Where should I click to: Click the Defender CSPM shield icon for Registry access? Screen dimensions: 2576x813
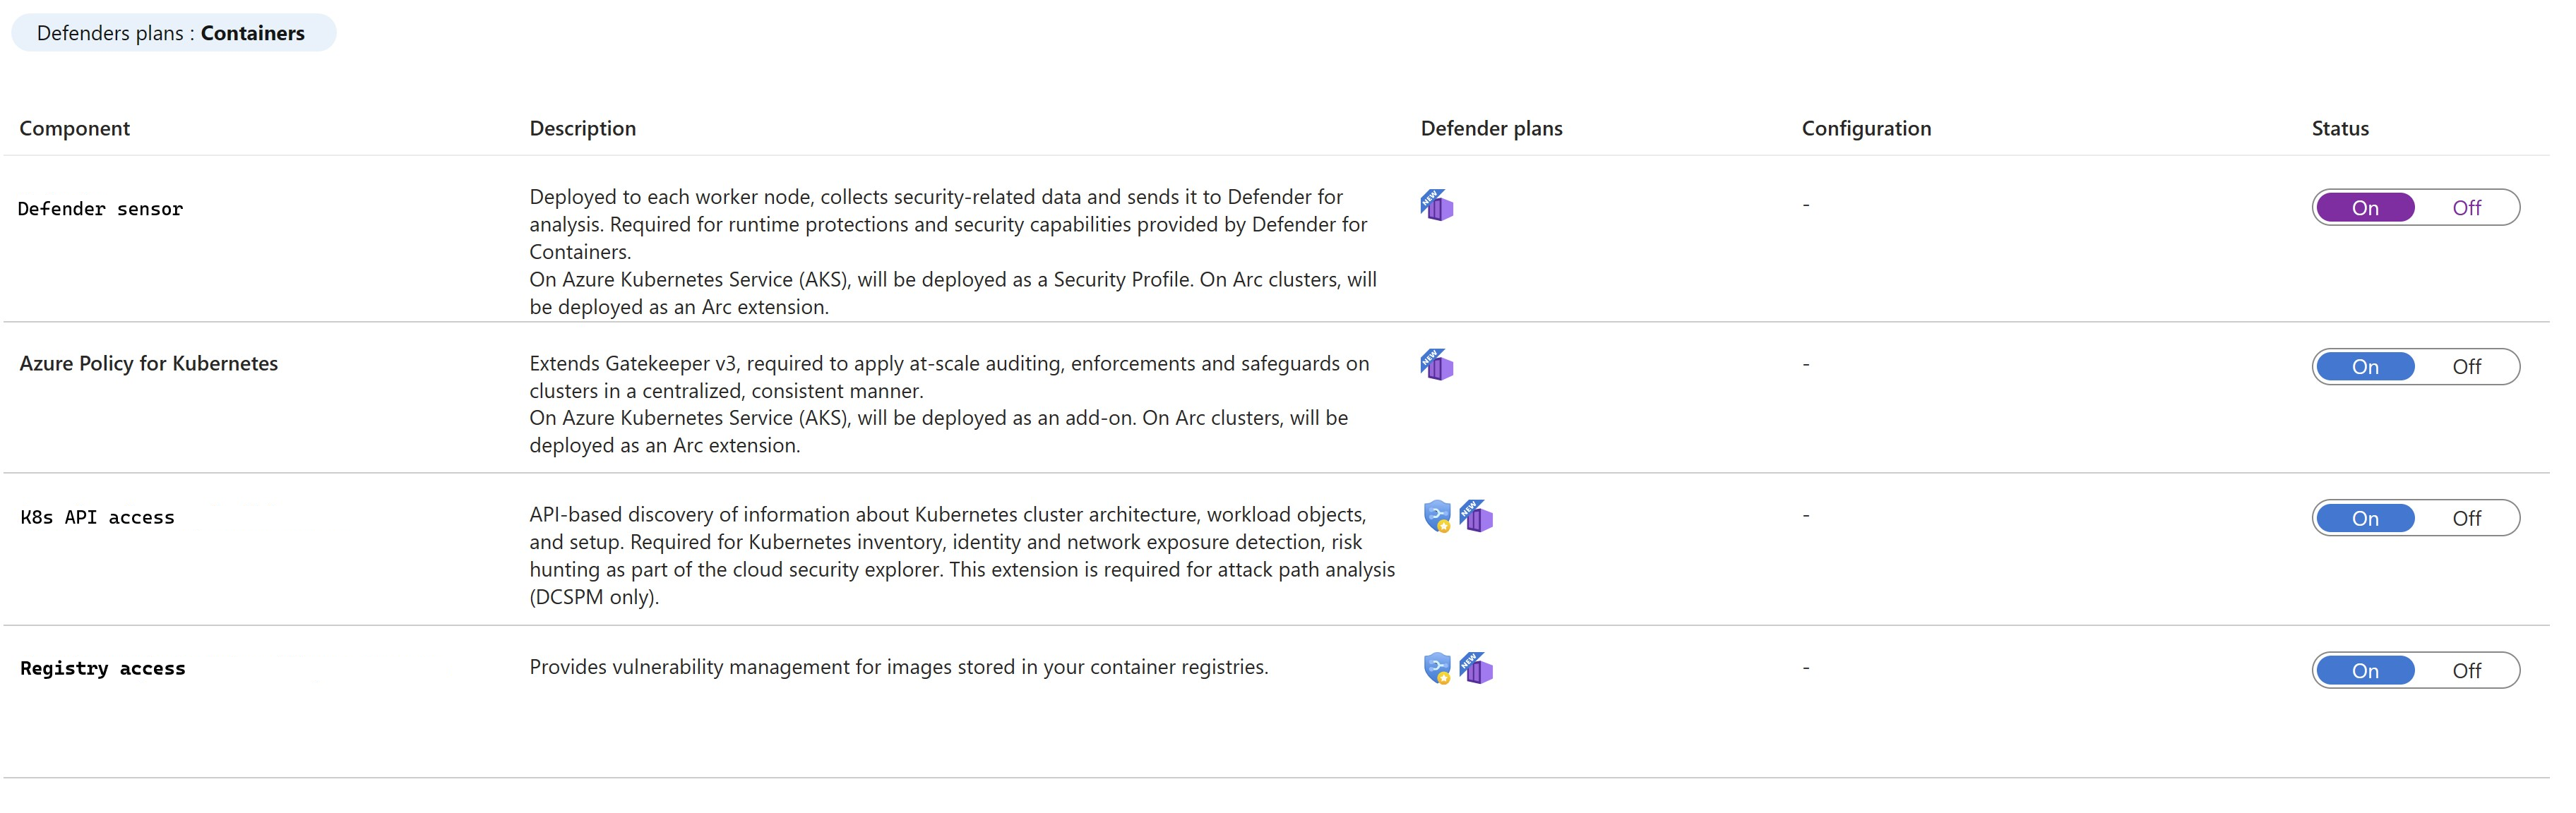1437,668
